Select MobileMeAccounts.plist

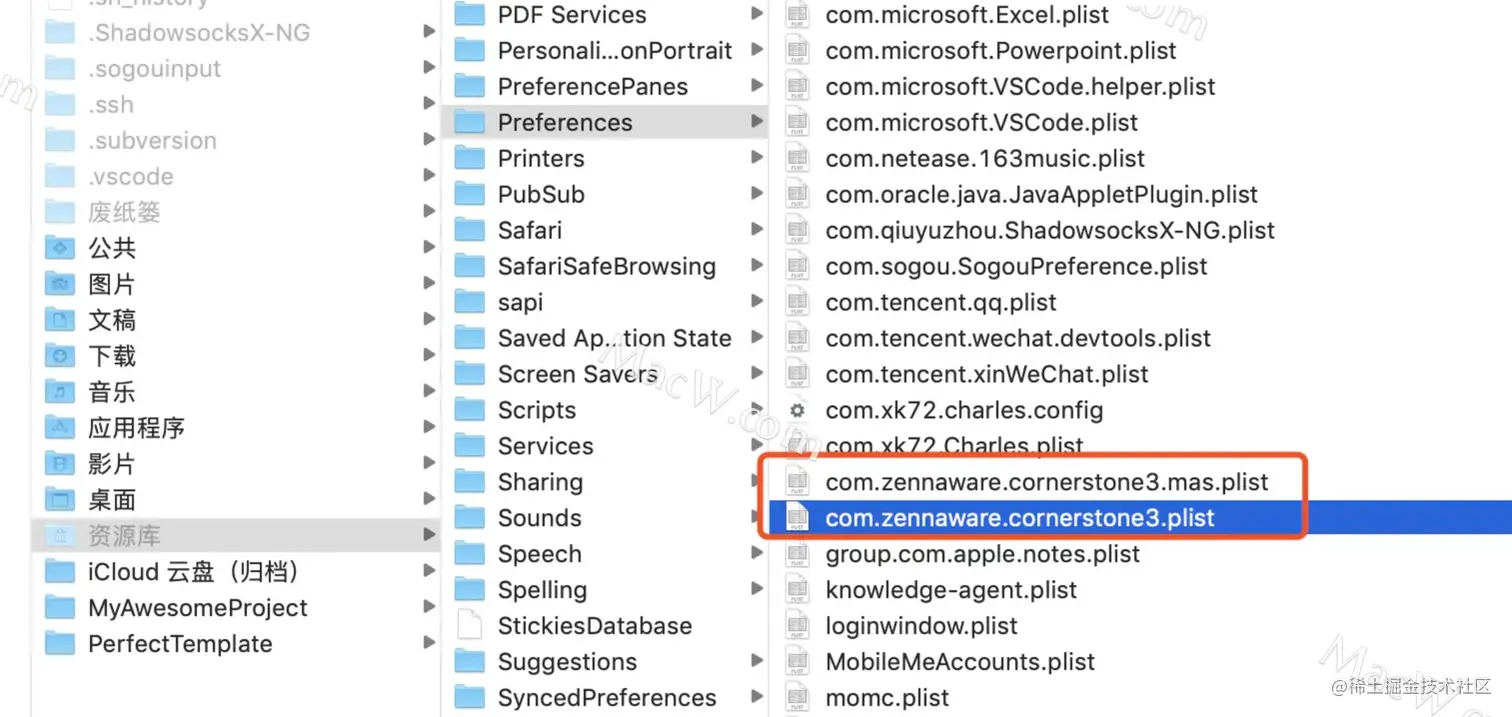(x=960, y=662)
